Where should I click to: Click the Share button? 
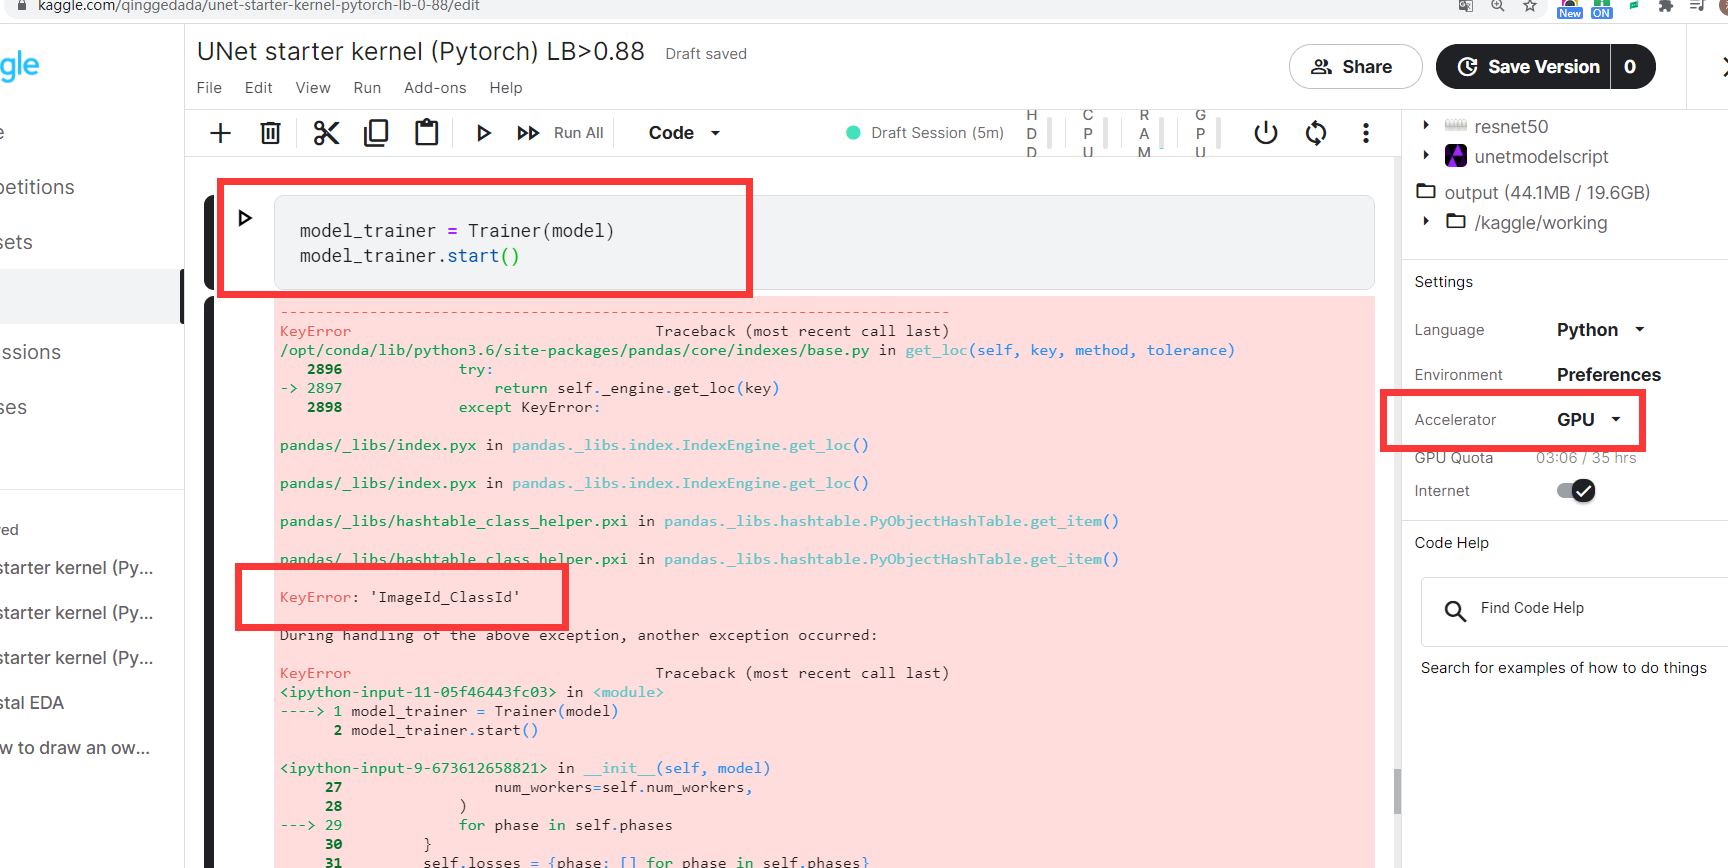tap(1355, 67)
